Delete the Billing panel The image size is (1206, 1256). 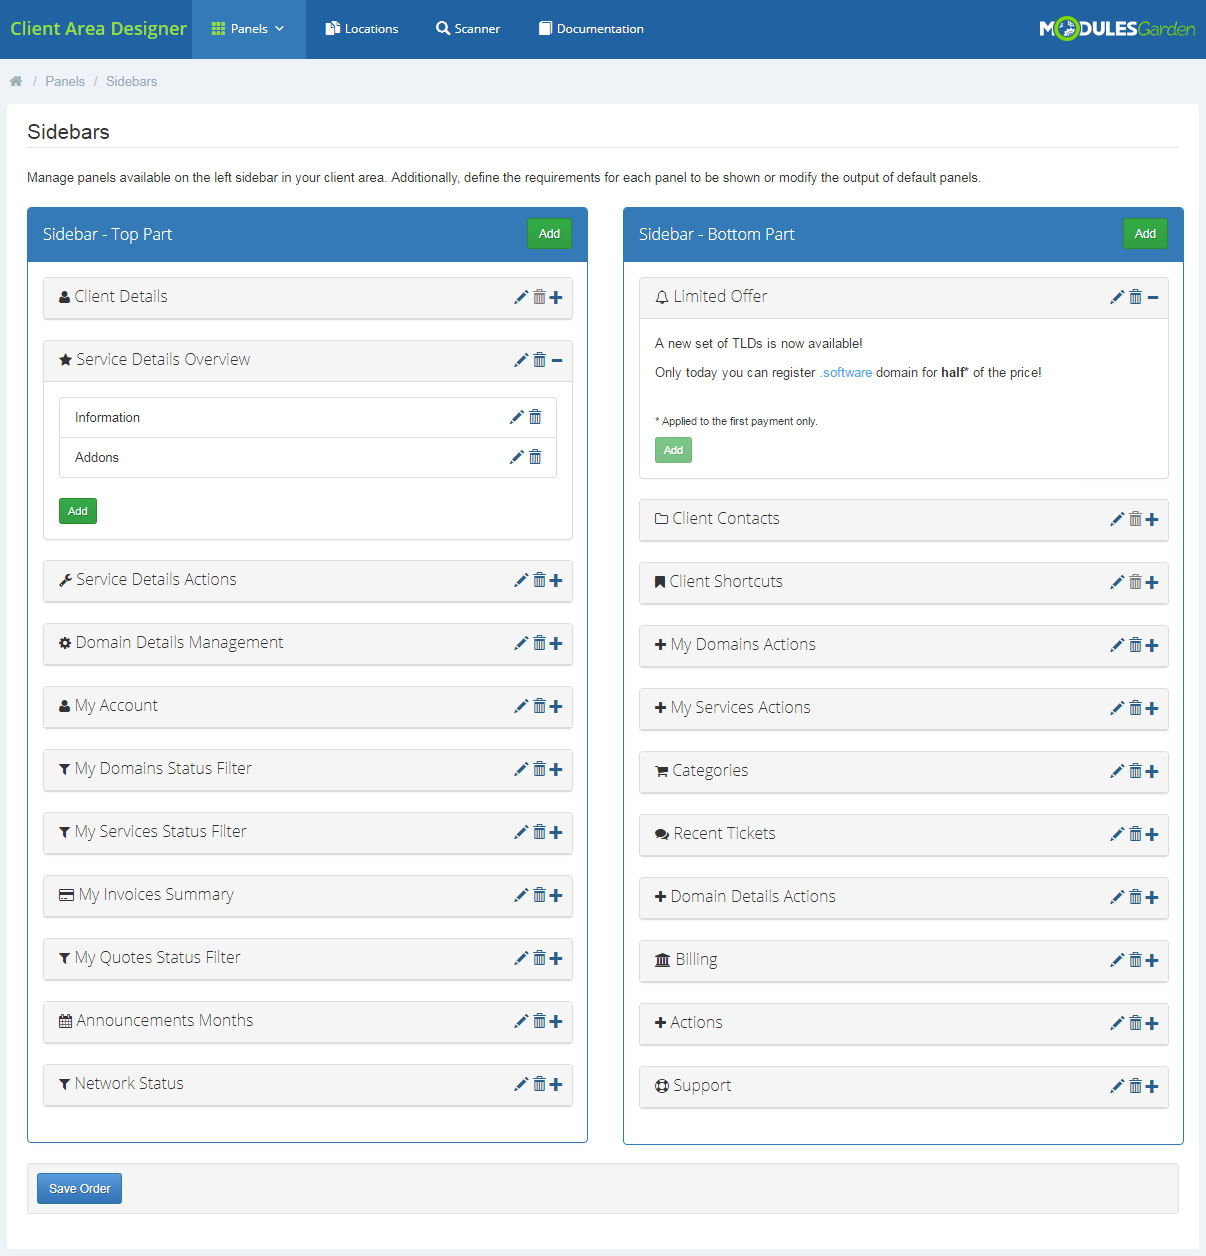[x=1135, y=960]
